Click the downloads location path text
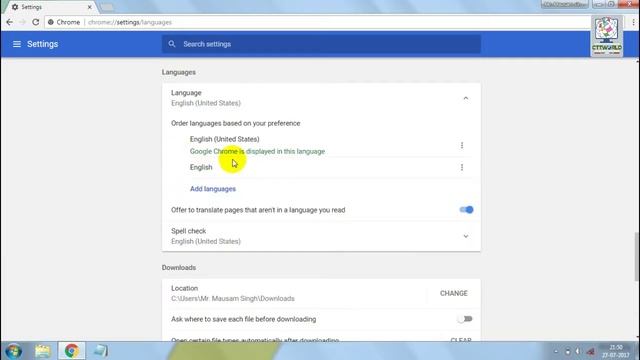This screenshot has height=360, width=640. (x=233, y=299)
